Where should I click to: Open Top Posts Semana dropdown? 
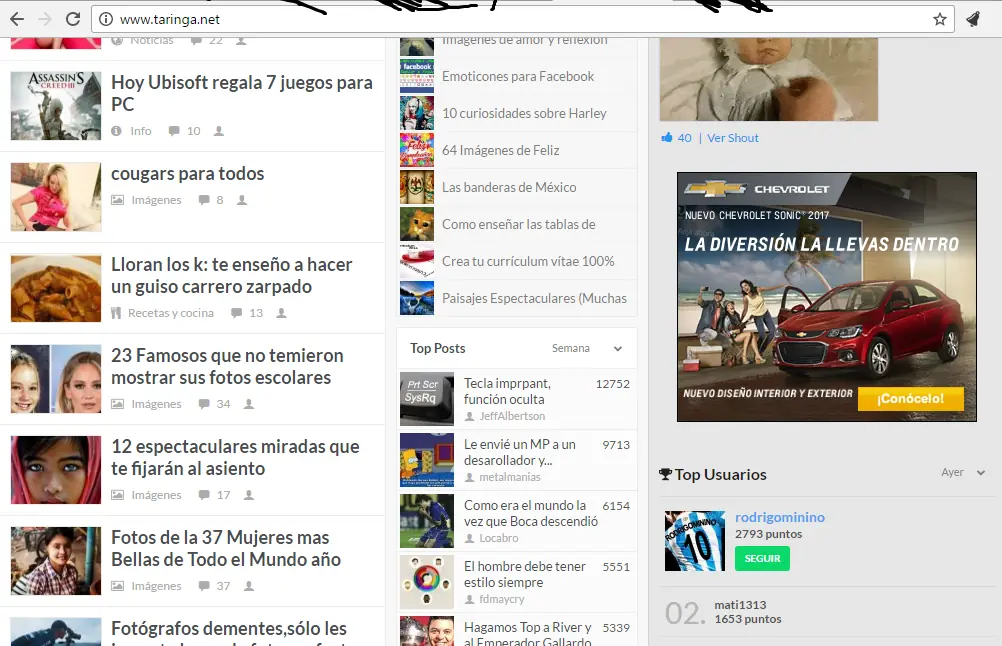tap(587, 348)
